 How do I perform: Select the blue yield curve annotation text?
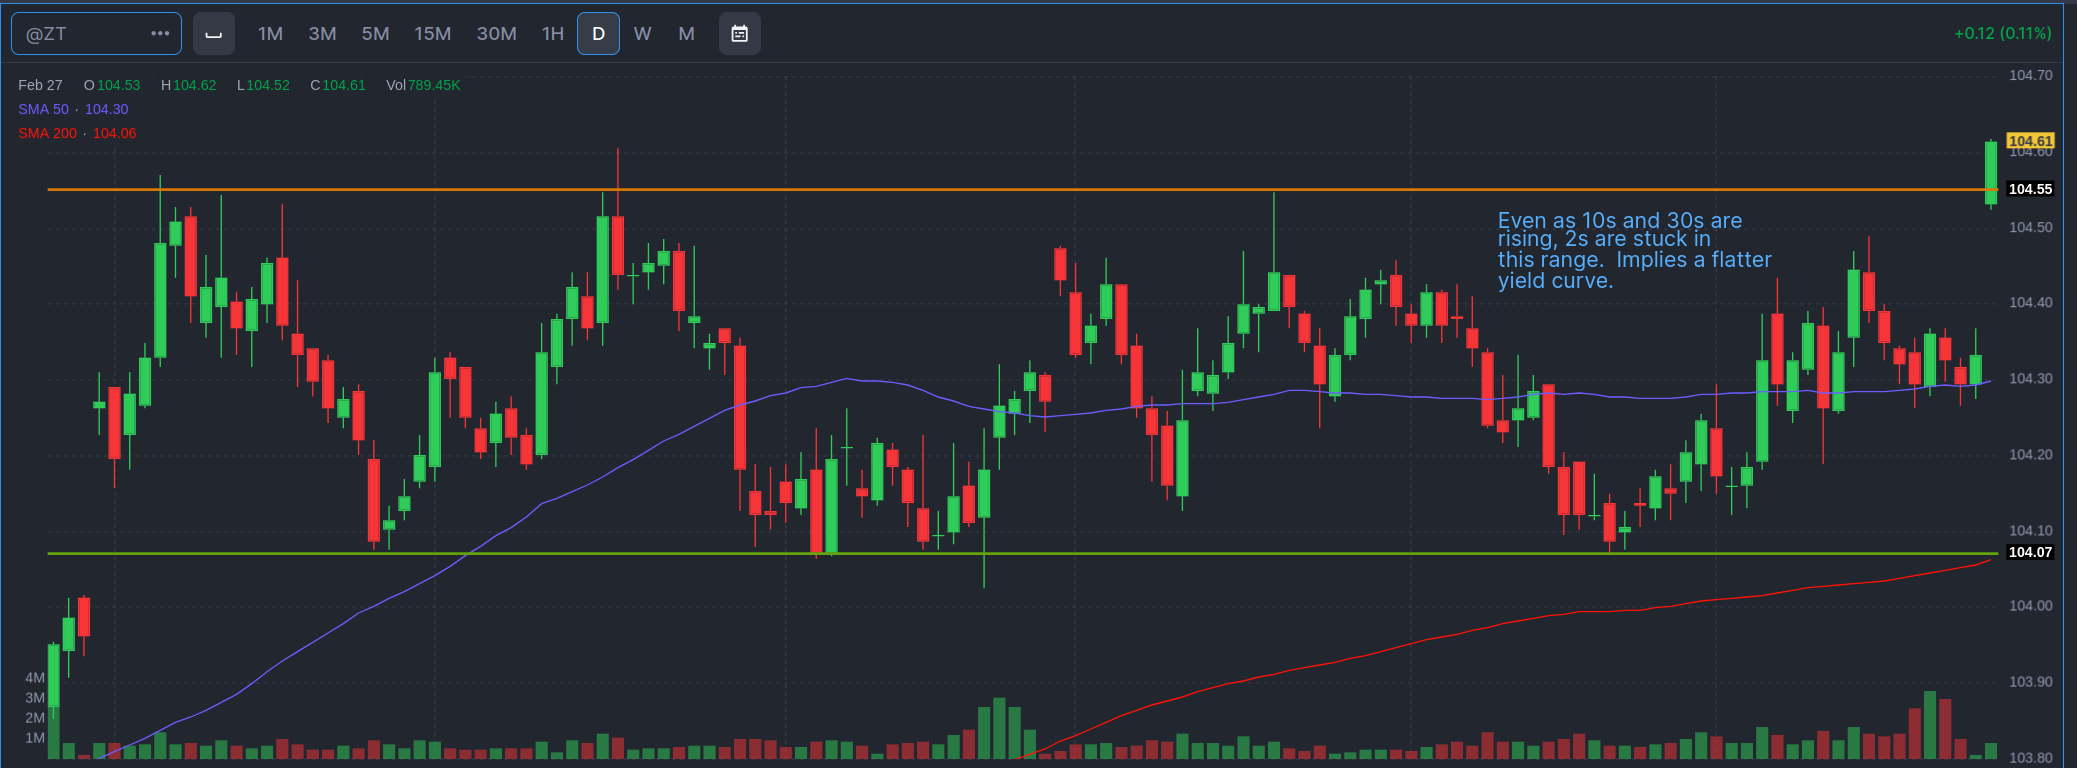[1633, 250]
